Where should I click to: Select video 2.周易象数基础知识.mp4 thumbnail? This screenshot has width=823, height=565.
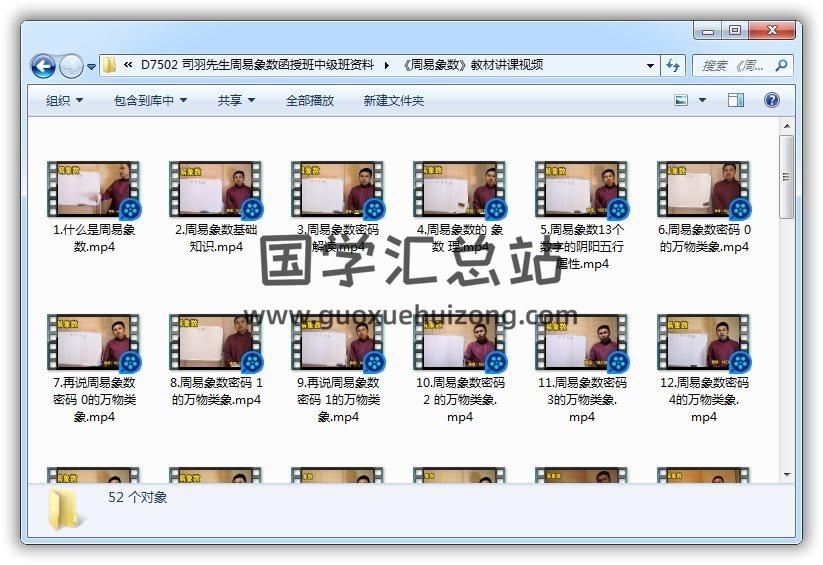coord(215,189)
